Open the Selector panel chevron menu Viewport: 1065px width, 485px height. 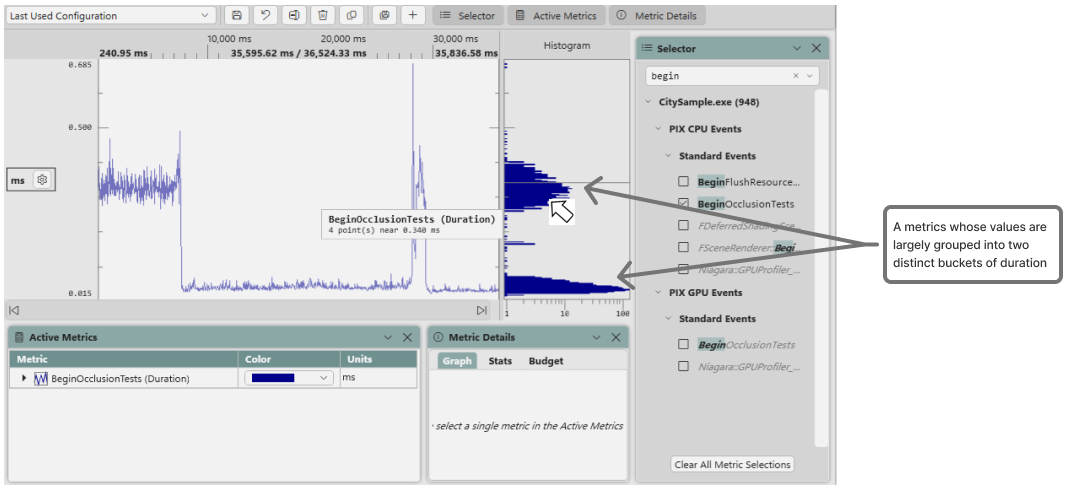pos(797,48)
